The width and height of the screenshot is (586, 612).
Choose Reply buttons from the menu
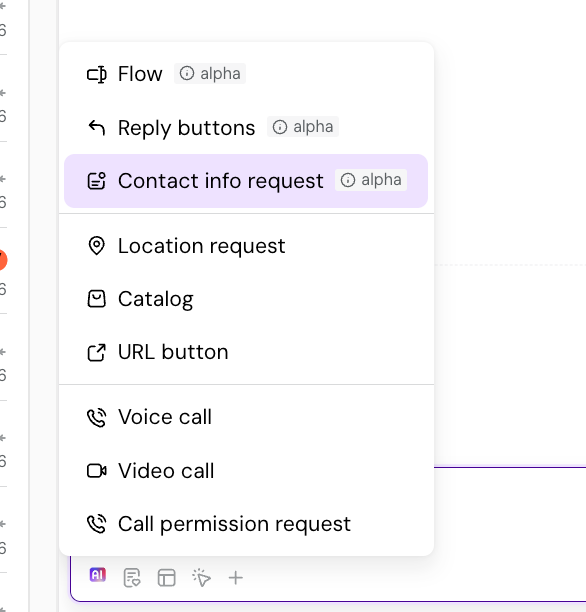coord(246,128)
